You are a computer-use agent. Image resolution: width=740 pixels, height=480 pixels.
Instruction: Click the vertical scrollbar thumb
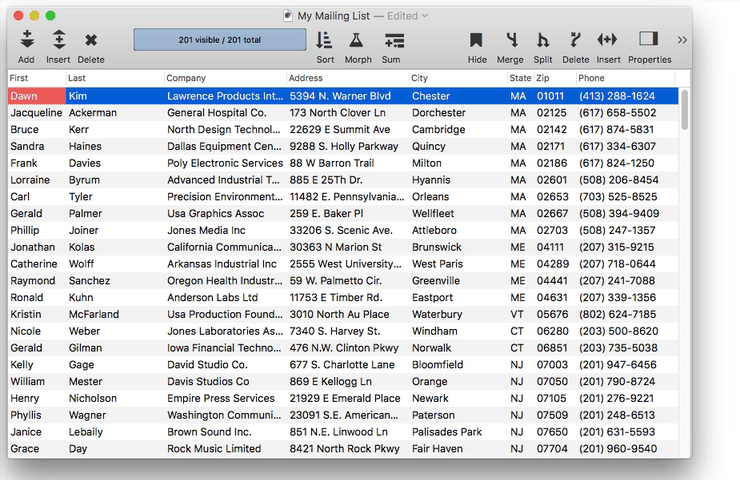[x=684, y=109]
